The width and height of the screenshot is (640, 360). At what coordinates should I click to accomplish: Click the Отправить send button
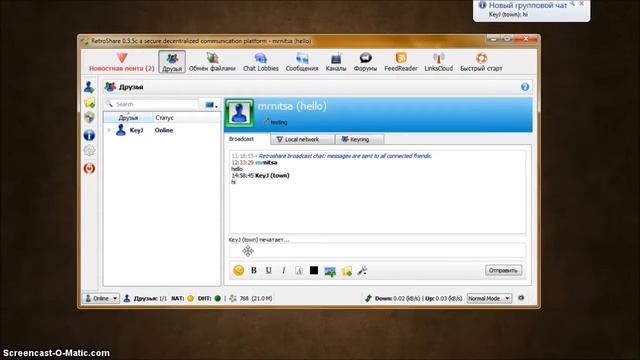503,270
